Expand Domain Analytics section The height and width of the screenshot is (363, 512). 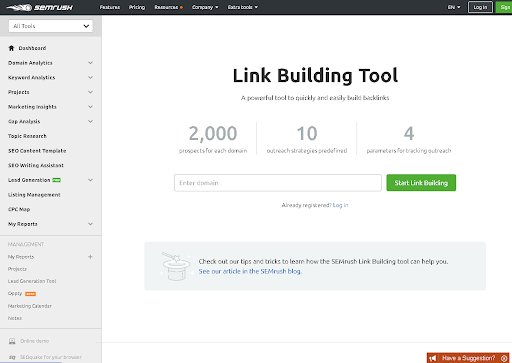[x=90, y=63]
